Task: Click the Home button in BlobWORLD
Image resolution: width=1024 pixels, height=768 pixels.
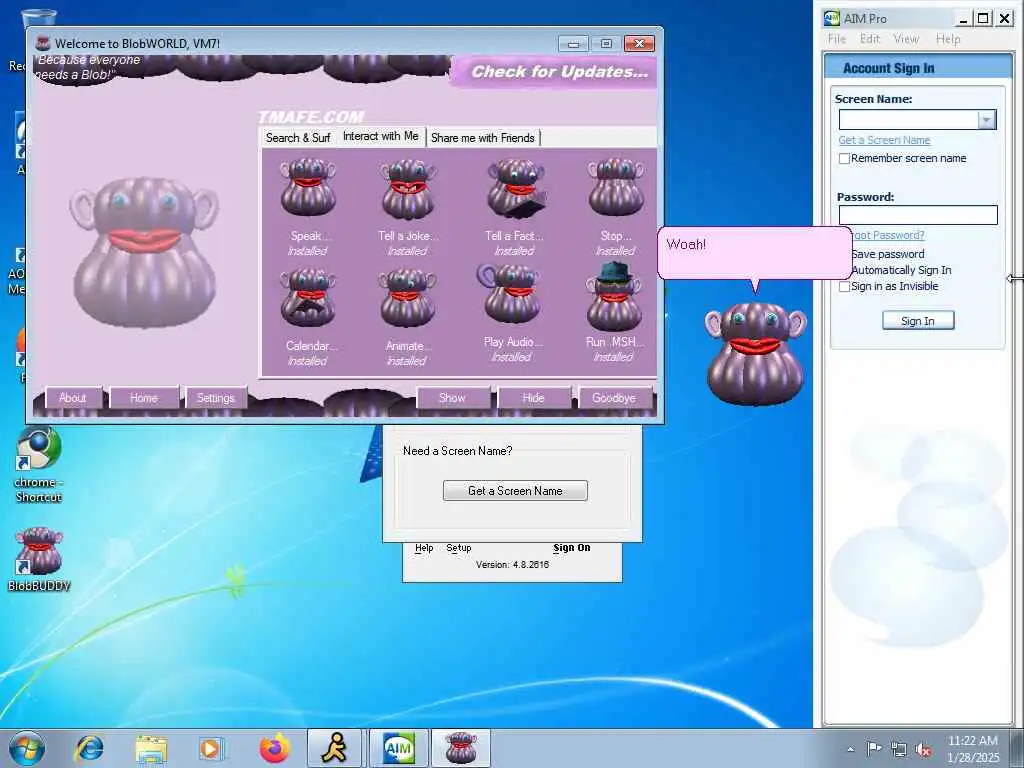Action: pos(144,398)
